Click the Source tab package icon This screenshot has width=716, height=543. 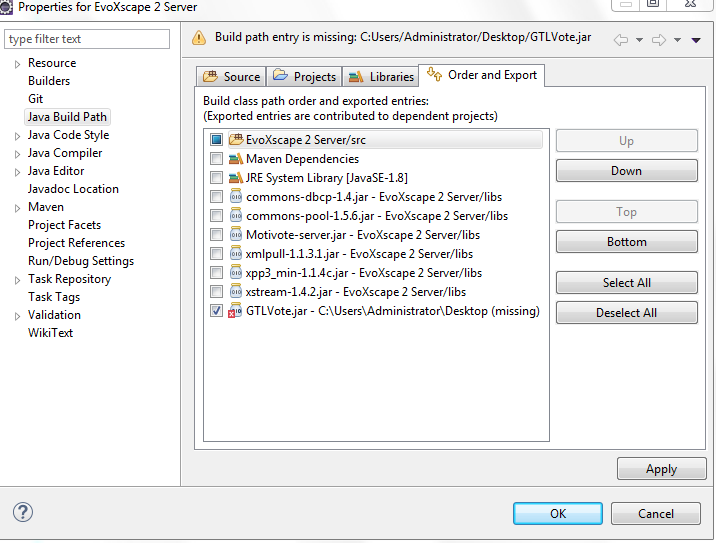click(x=210, y=76)
